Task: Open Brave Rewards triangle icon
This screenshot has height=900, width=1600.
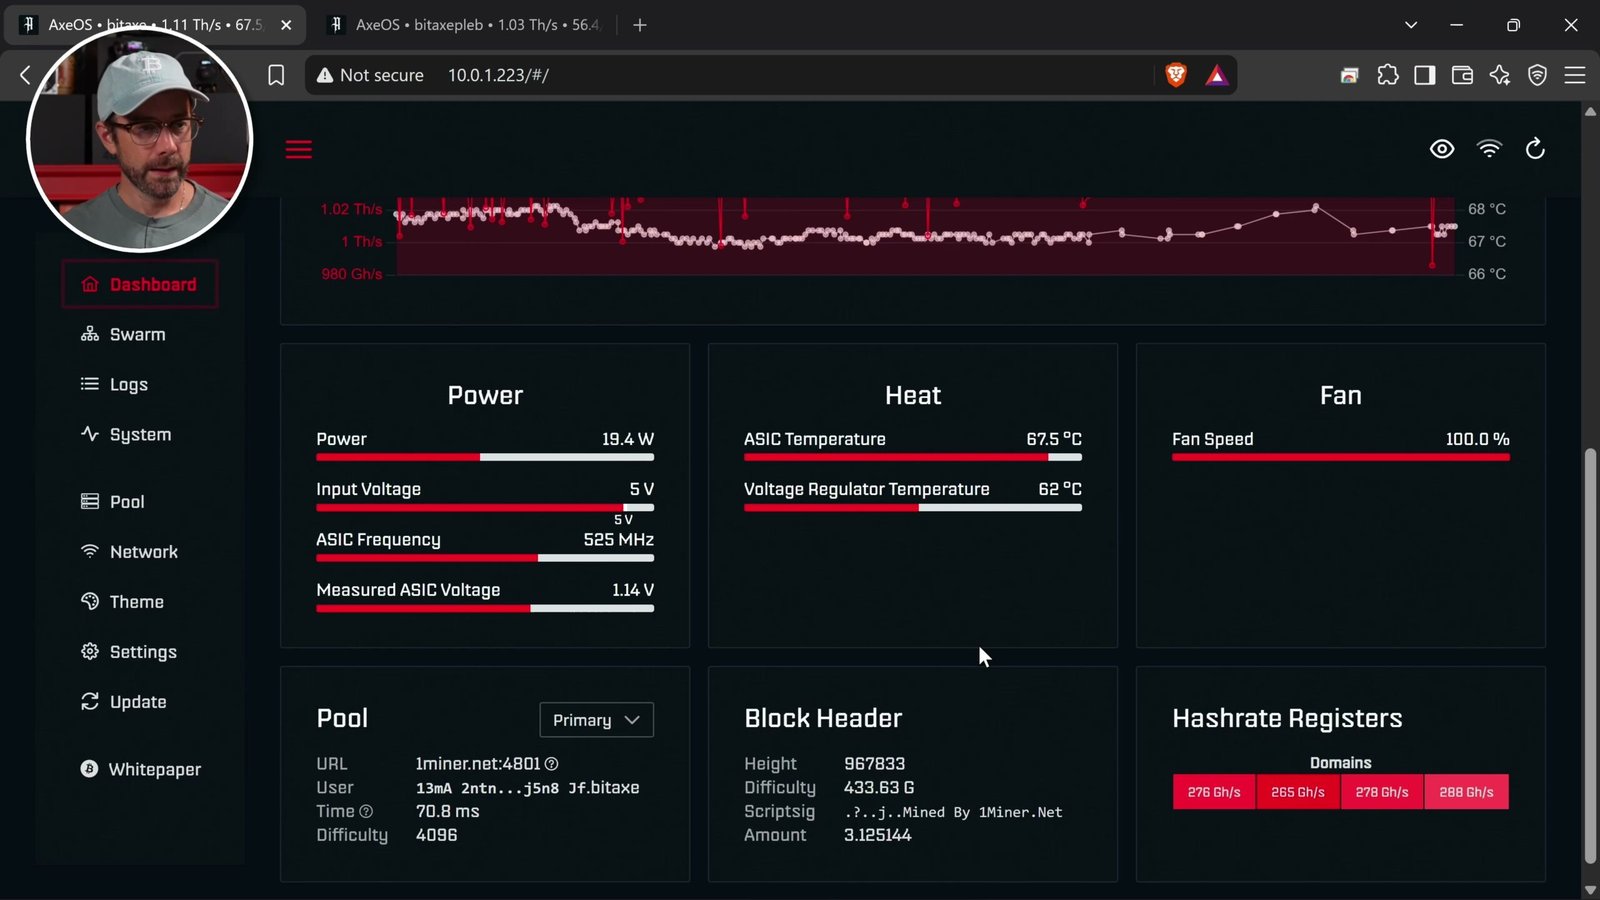Action: [x=1216, y=75]
